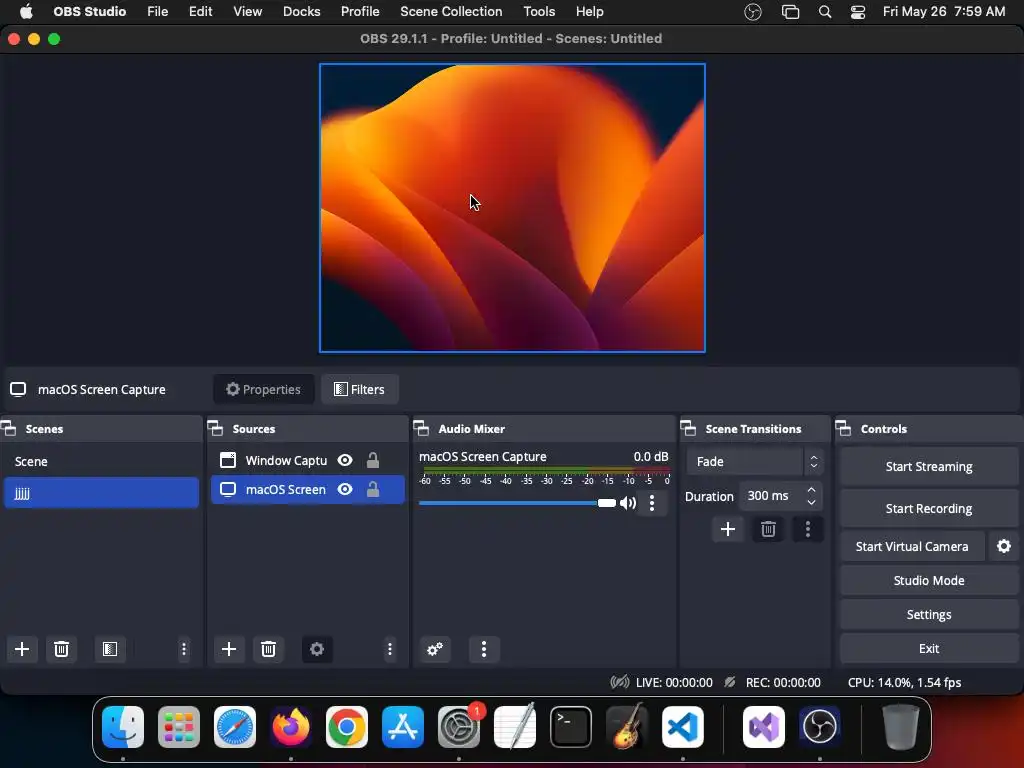Open advanced audio properties gears icon

pyautogui.click(x=435, y=649)
